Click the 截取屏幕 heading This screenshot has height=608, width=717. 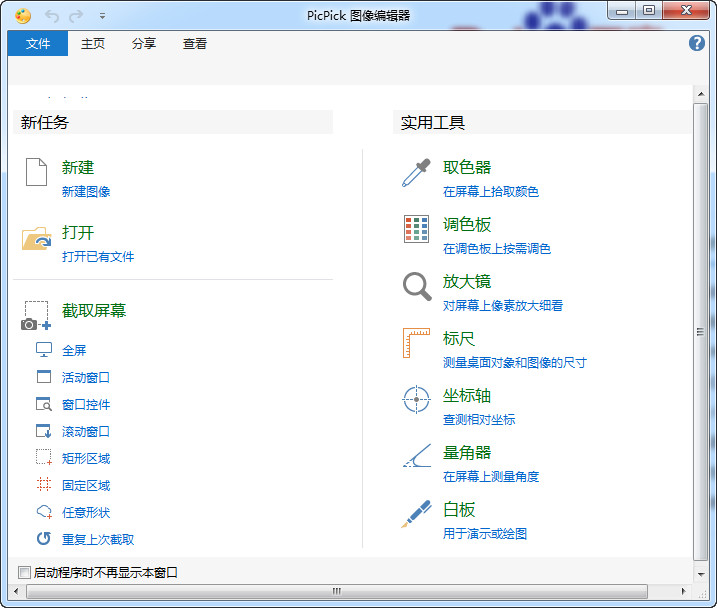click(x=94, y=310)
